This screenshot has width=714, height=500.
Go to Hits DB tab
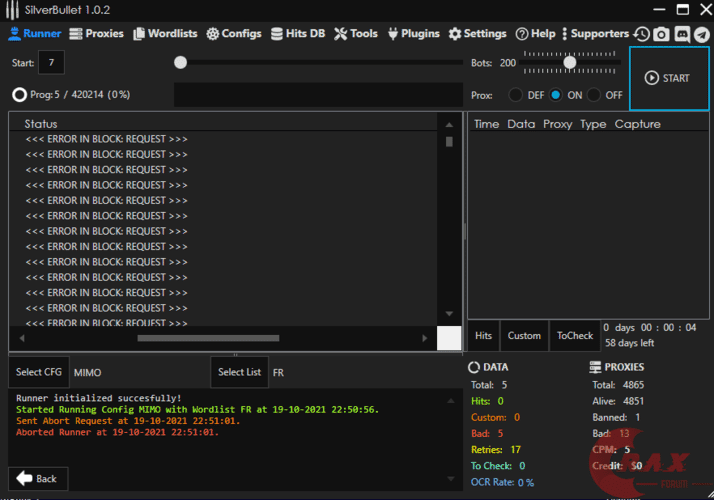point(299,34)
